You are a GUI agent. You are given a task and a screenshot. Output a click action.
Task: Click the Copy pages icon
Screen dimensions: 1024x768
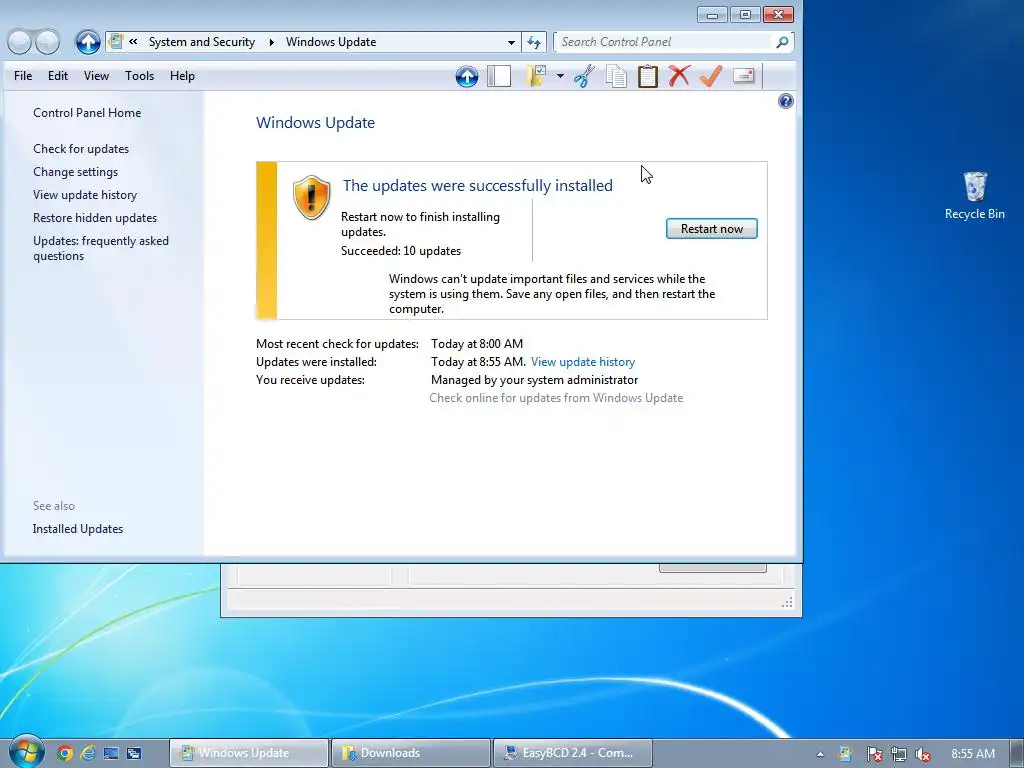pos(616,76)
